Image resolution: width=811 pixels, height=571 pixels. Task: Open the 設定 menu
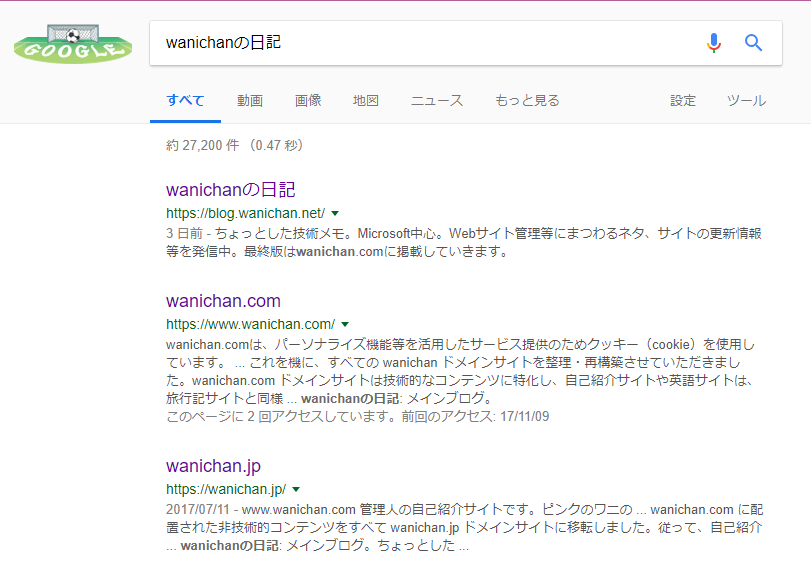(x=683, y=100)
